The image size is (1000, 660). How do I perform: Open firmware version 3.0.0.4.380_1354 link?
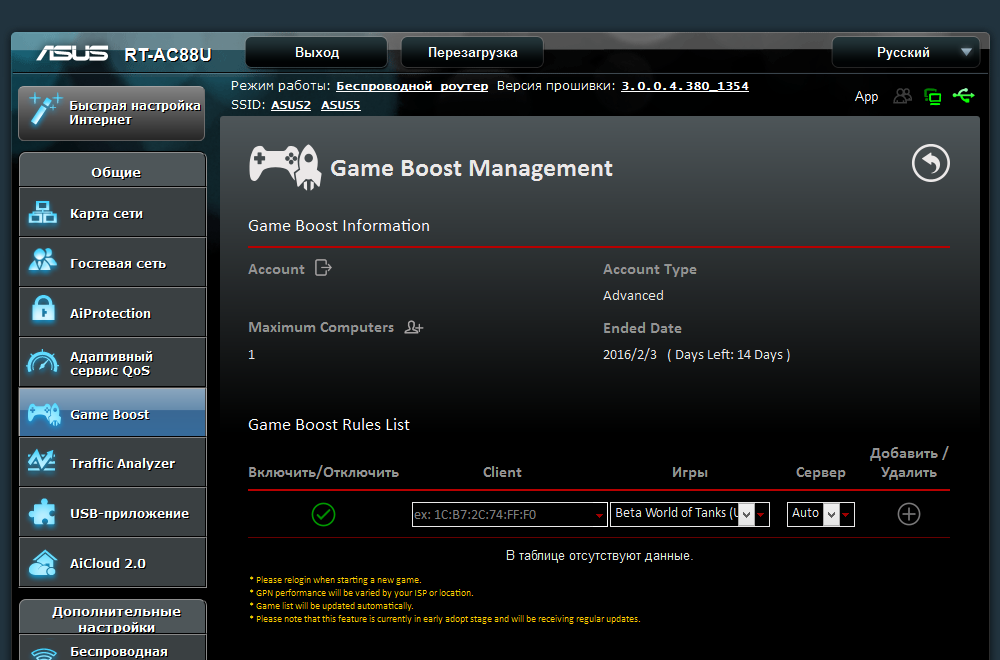tap(685, 86)
